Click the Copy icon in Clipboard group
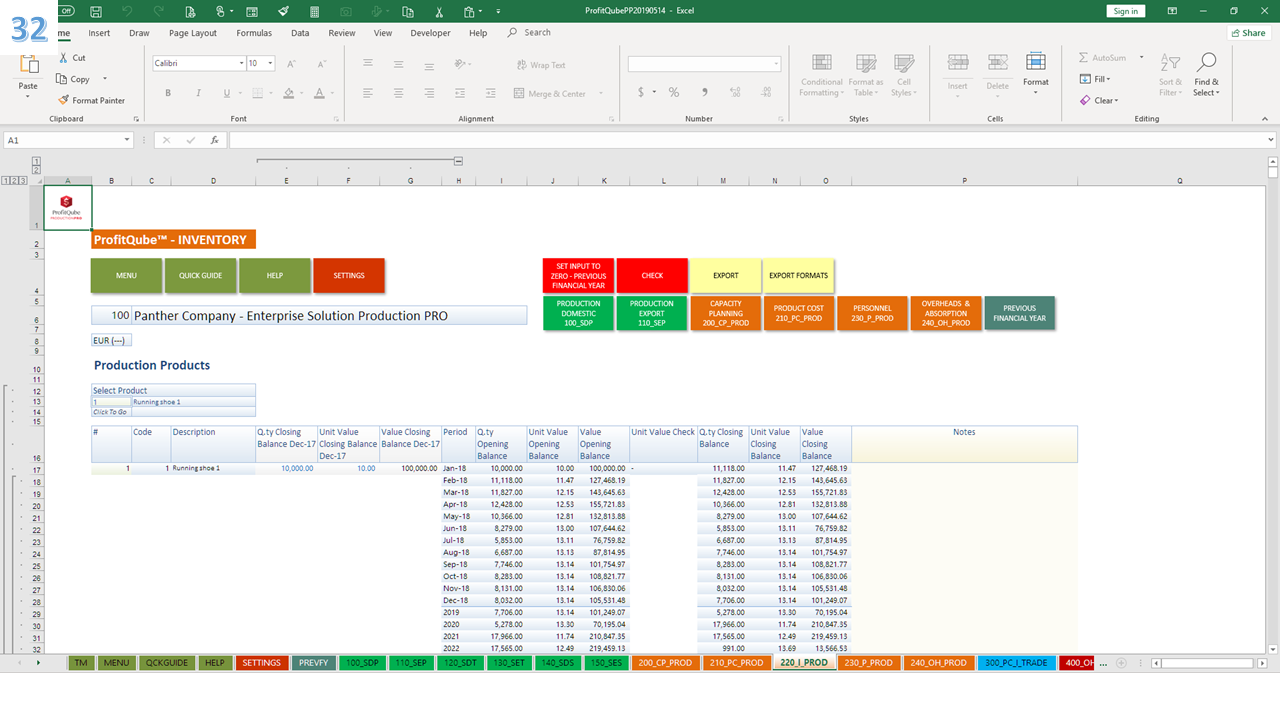Screen dimensions: 1280x720 (x=63, y=79)
